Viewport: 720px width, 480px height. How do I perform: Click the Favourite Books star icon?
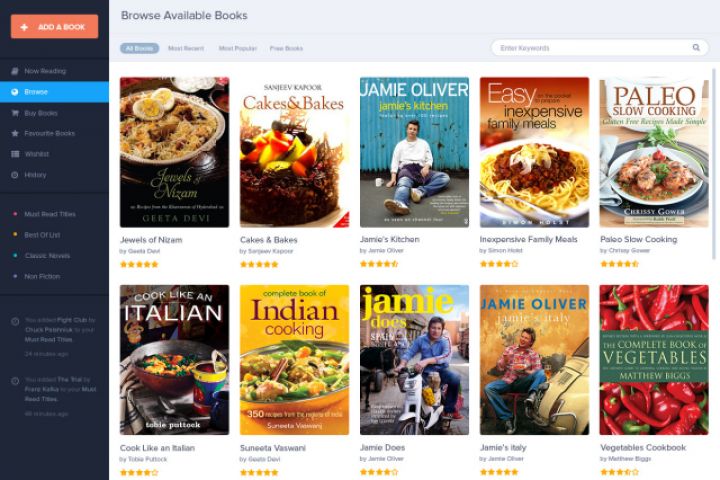point(15,134)
